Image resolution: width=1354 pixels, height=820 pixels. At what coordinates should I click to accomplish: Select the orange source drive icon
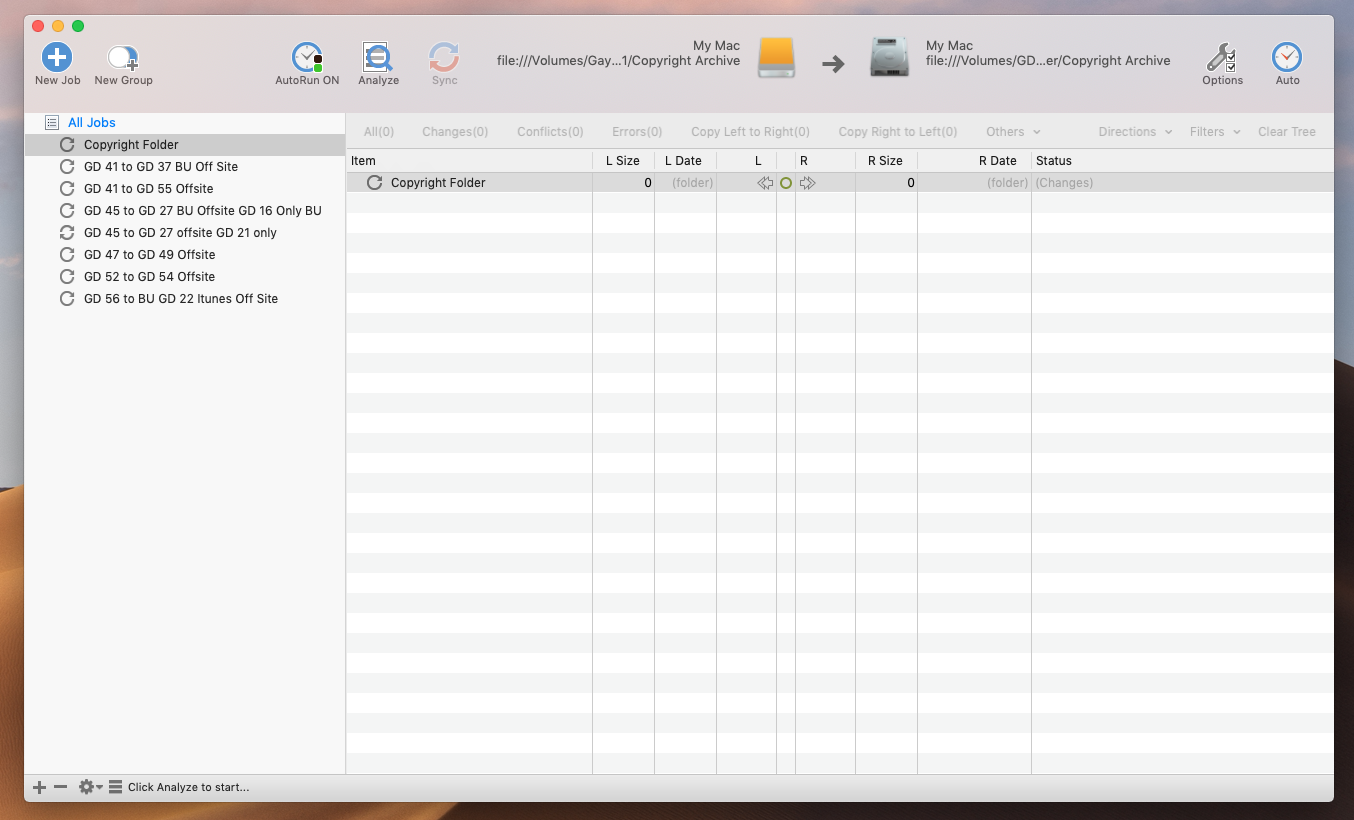point(777,58)
